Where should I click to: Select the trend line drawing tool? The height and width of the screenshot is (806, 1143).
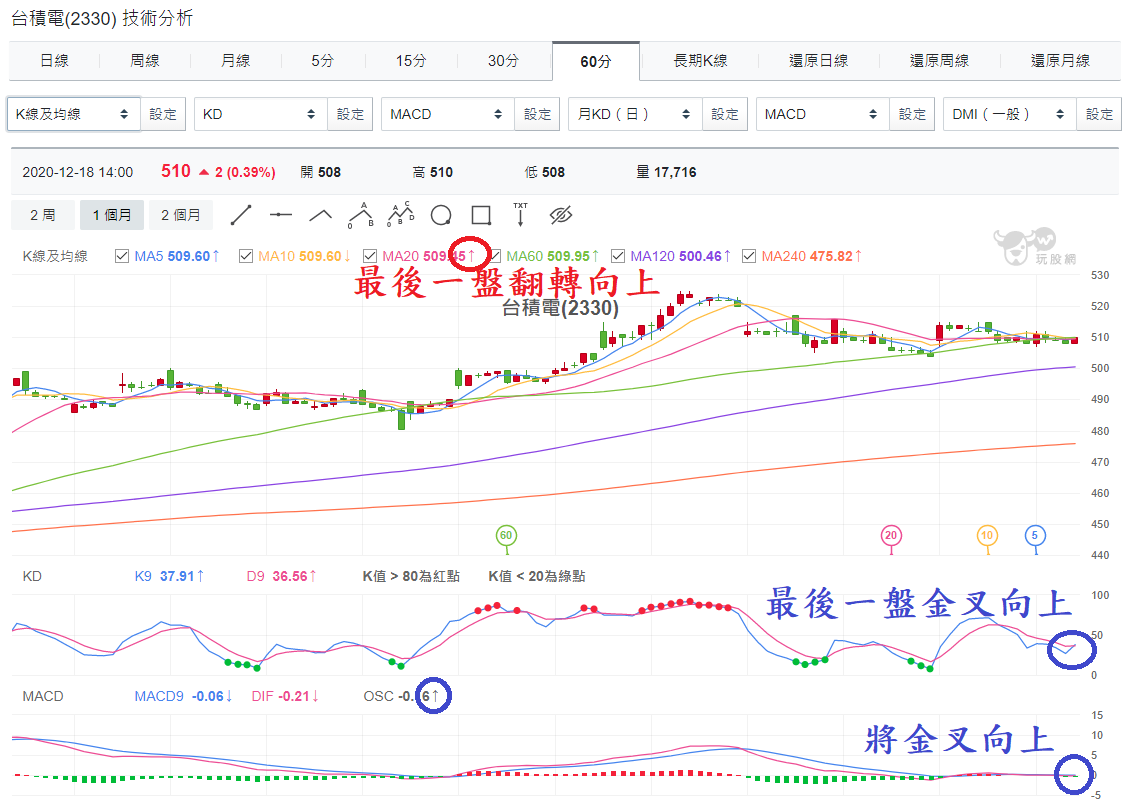point(241,215)
